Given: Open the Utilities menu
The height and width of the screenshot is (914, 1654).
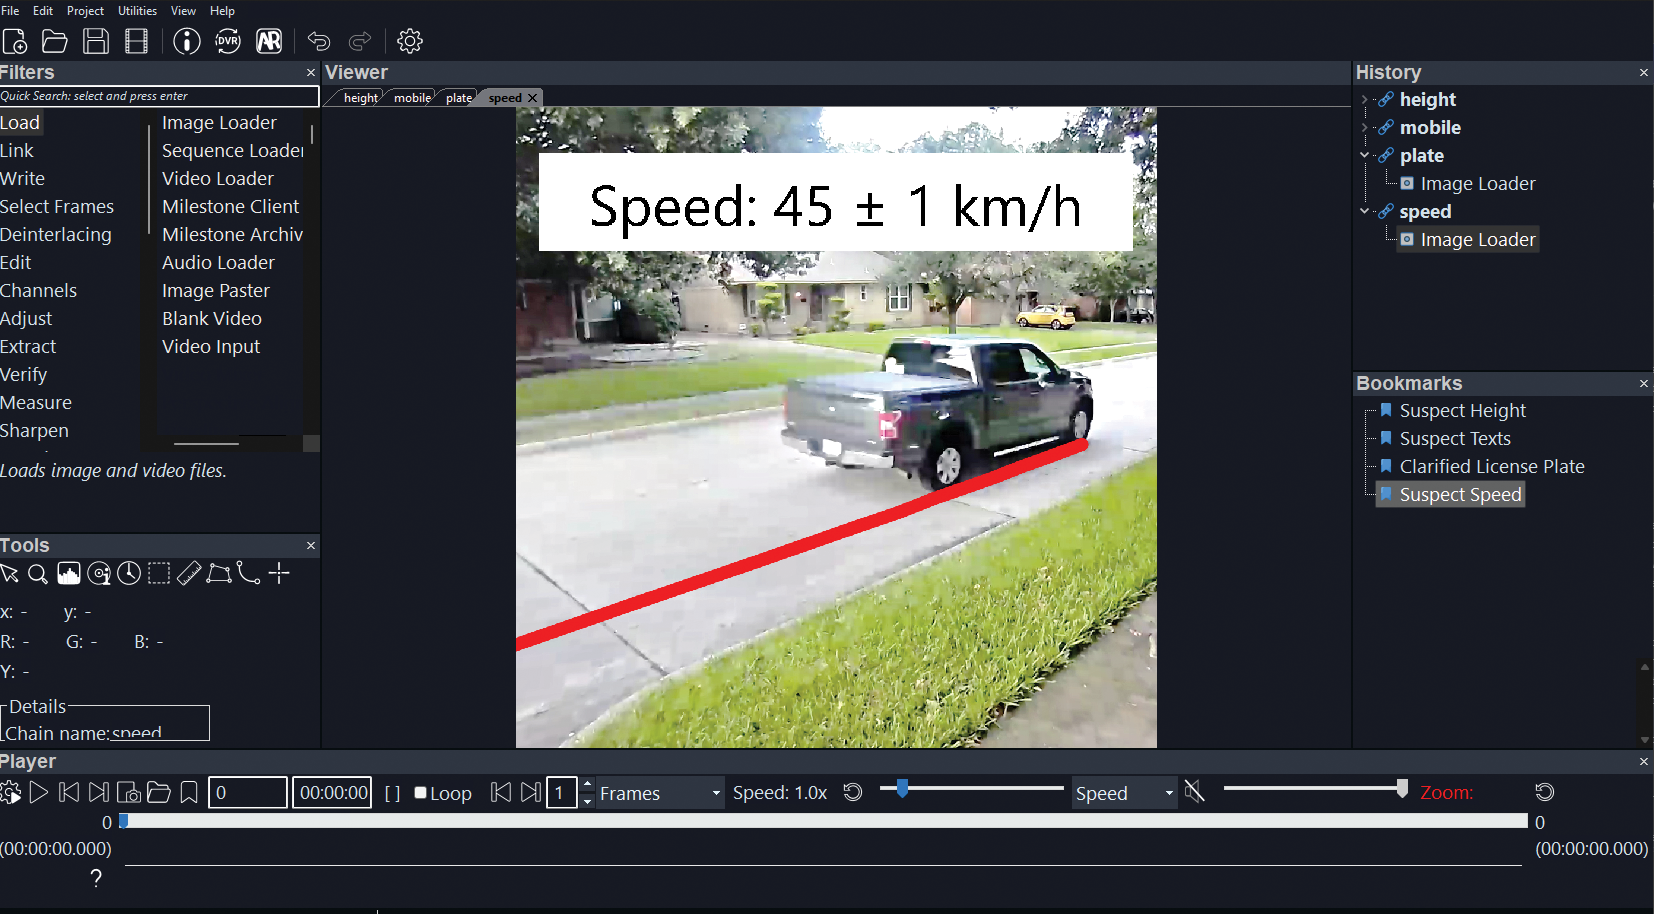Looking at the screenshot, I should [x=137, y=10].
